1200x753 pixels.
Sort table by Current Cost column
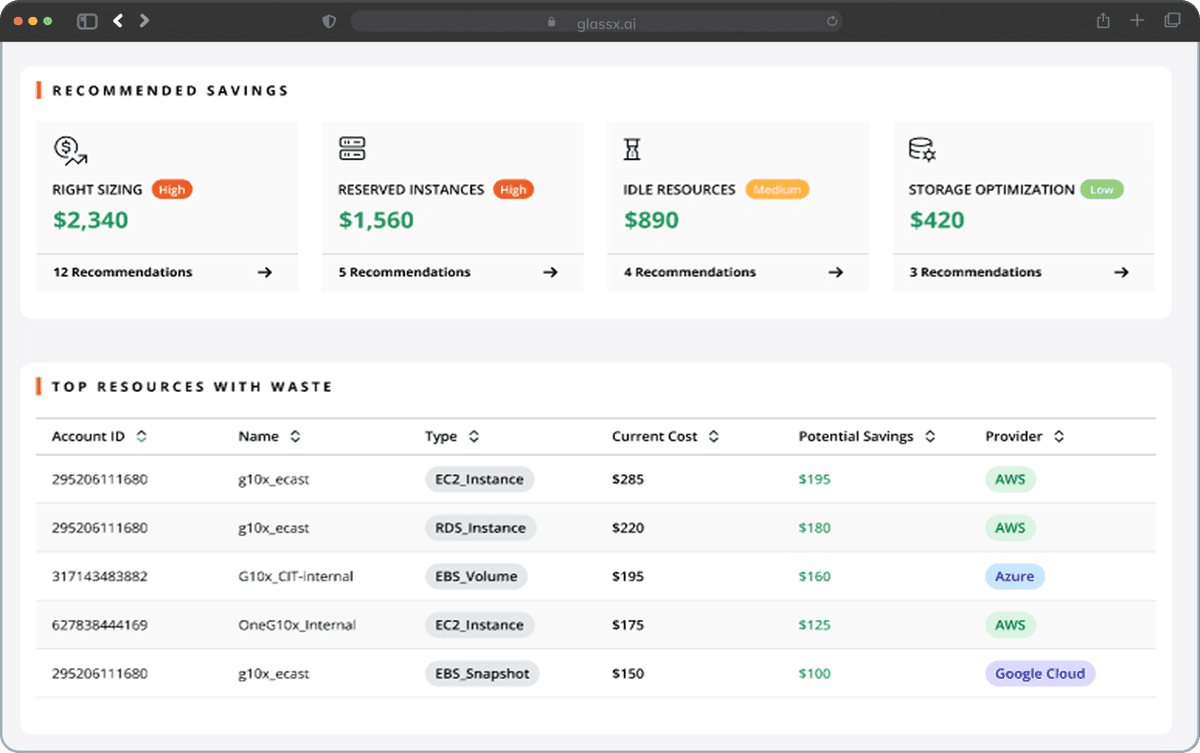pyautogui.click(x=714, y=437)
